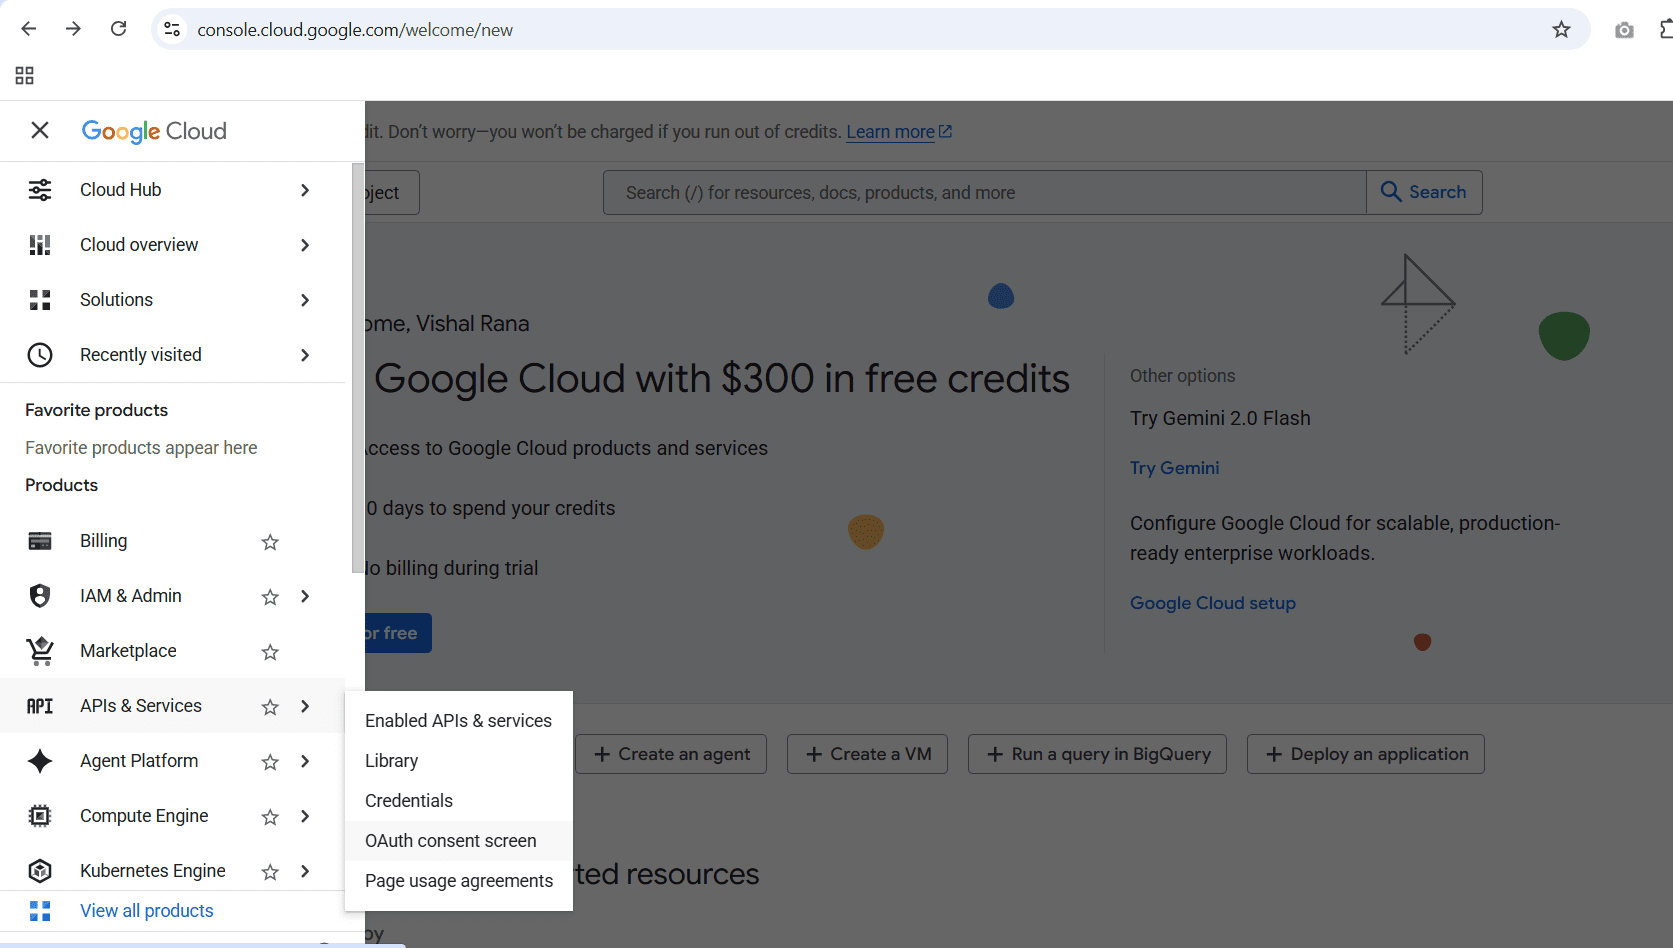Favorite Kubernetes Engine with its star
The image size is (1673, 948).
[270, 872]
